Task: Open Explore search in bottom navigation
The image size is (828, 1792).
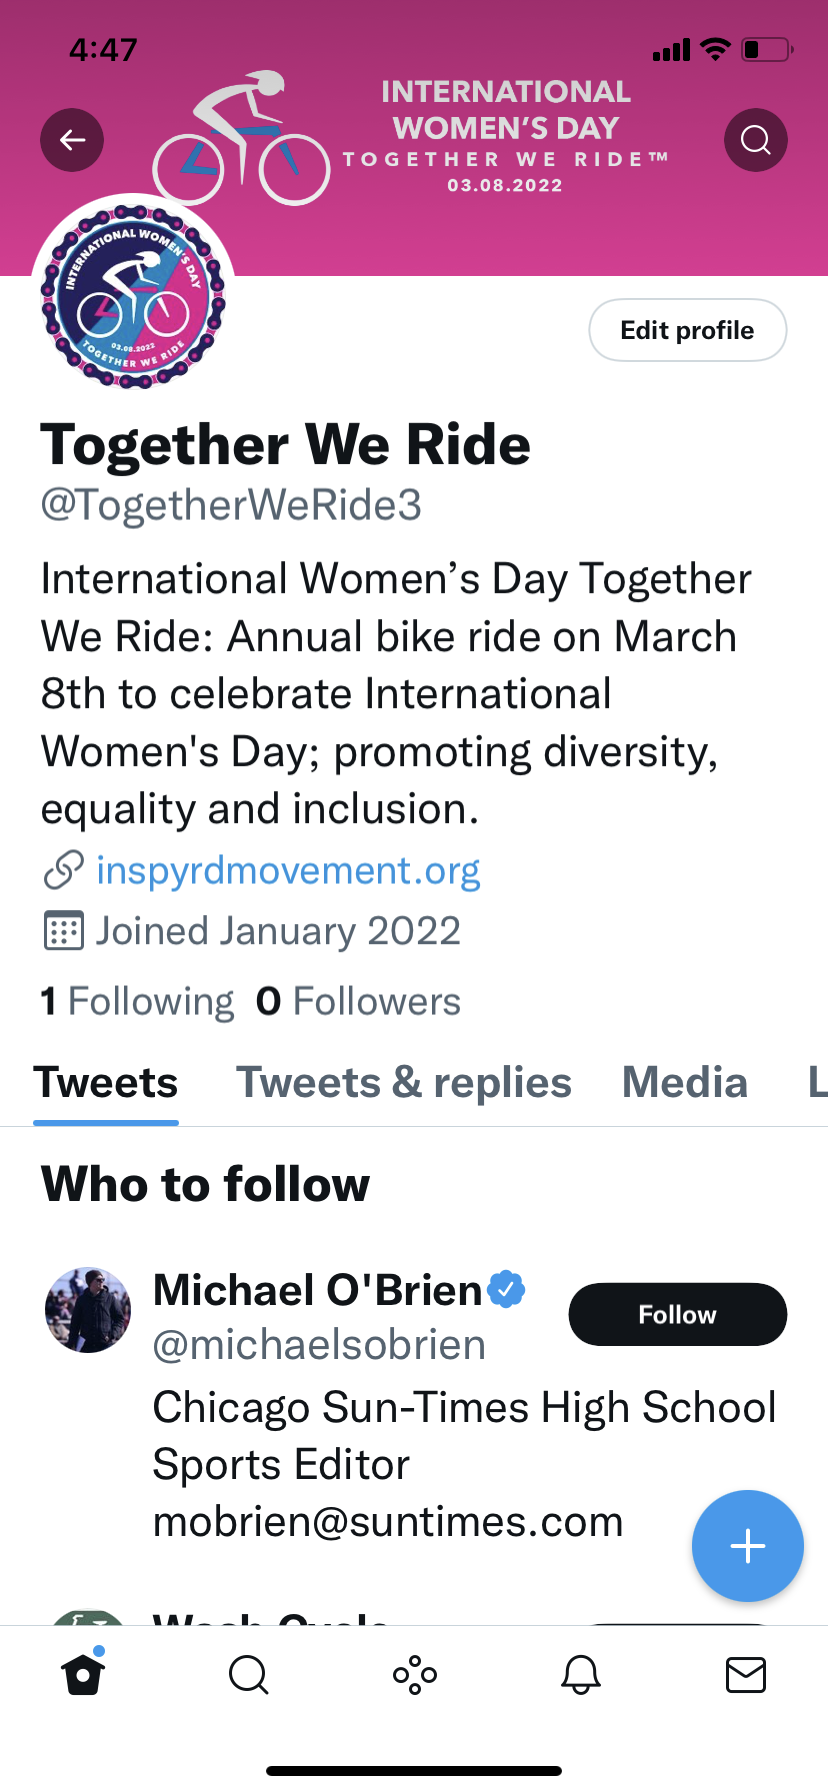Action: tap(248, 1674)
